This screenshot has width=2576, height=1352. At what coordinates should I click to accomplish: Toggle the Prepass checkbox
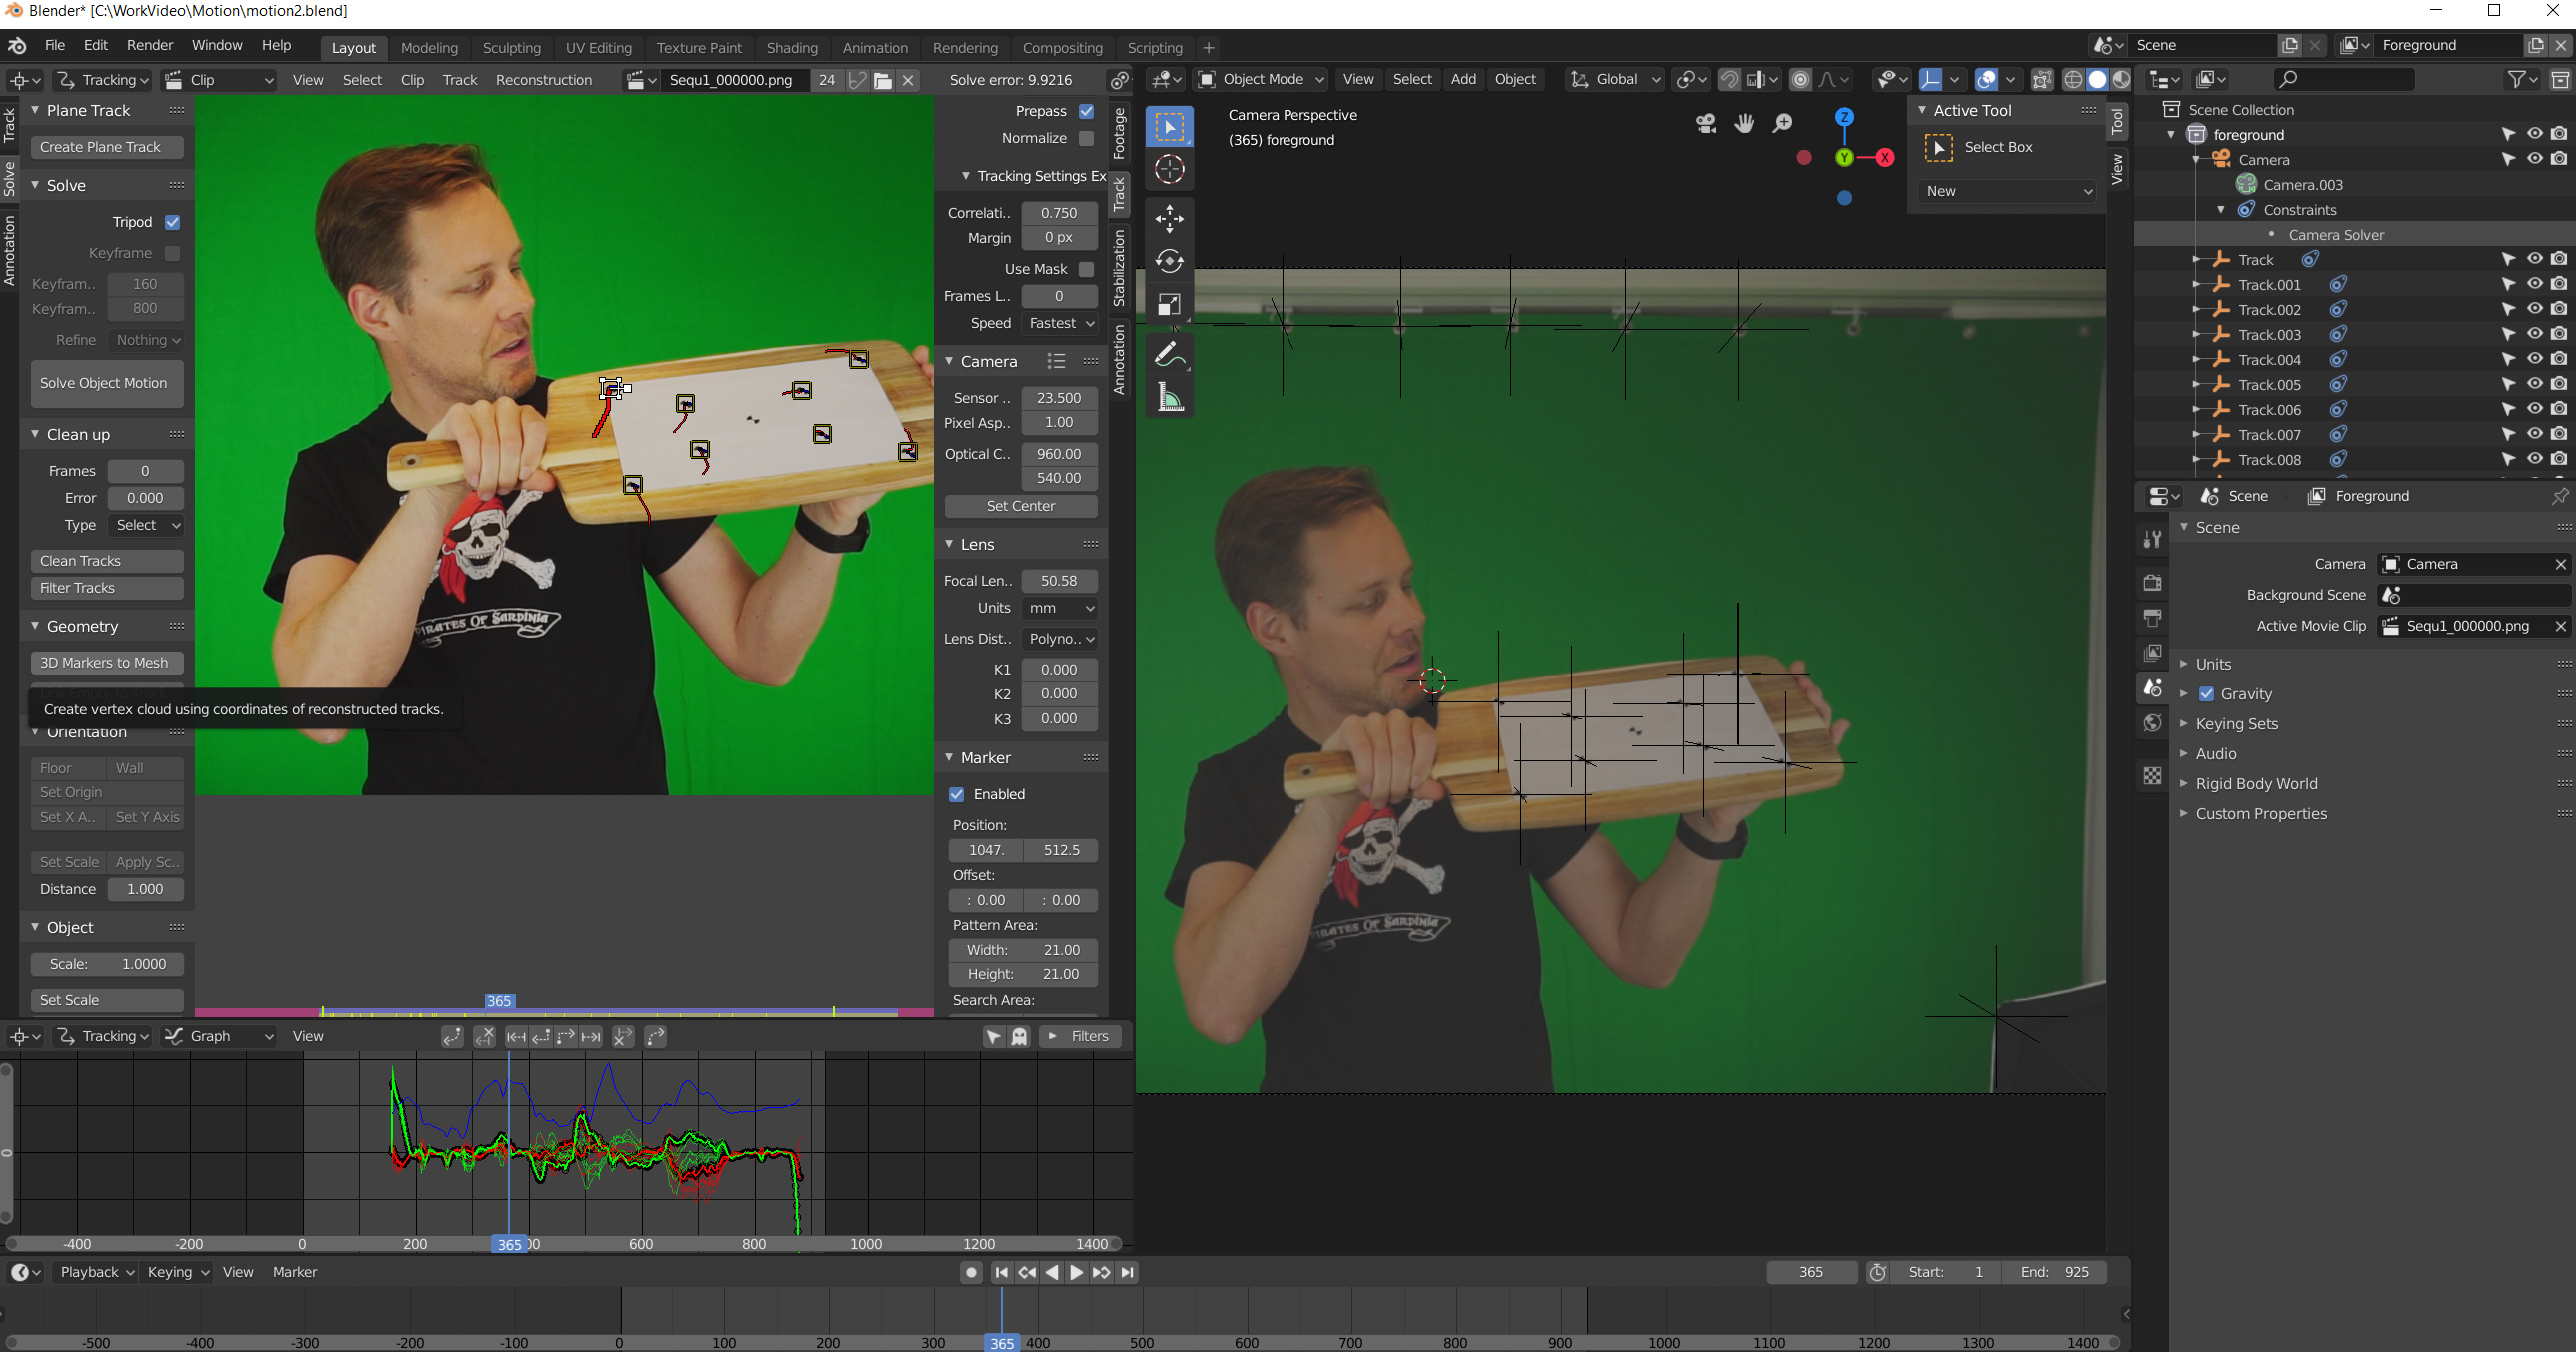point(1086,111)
